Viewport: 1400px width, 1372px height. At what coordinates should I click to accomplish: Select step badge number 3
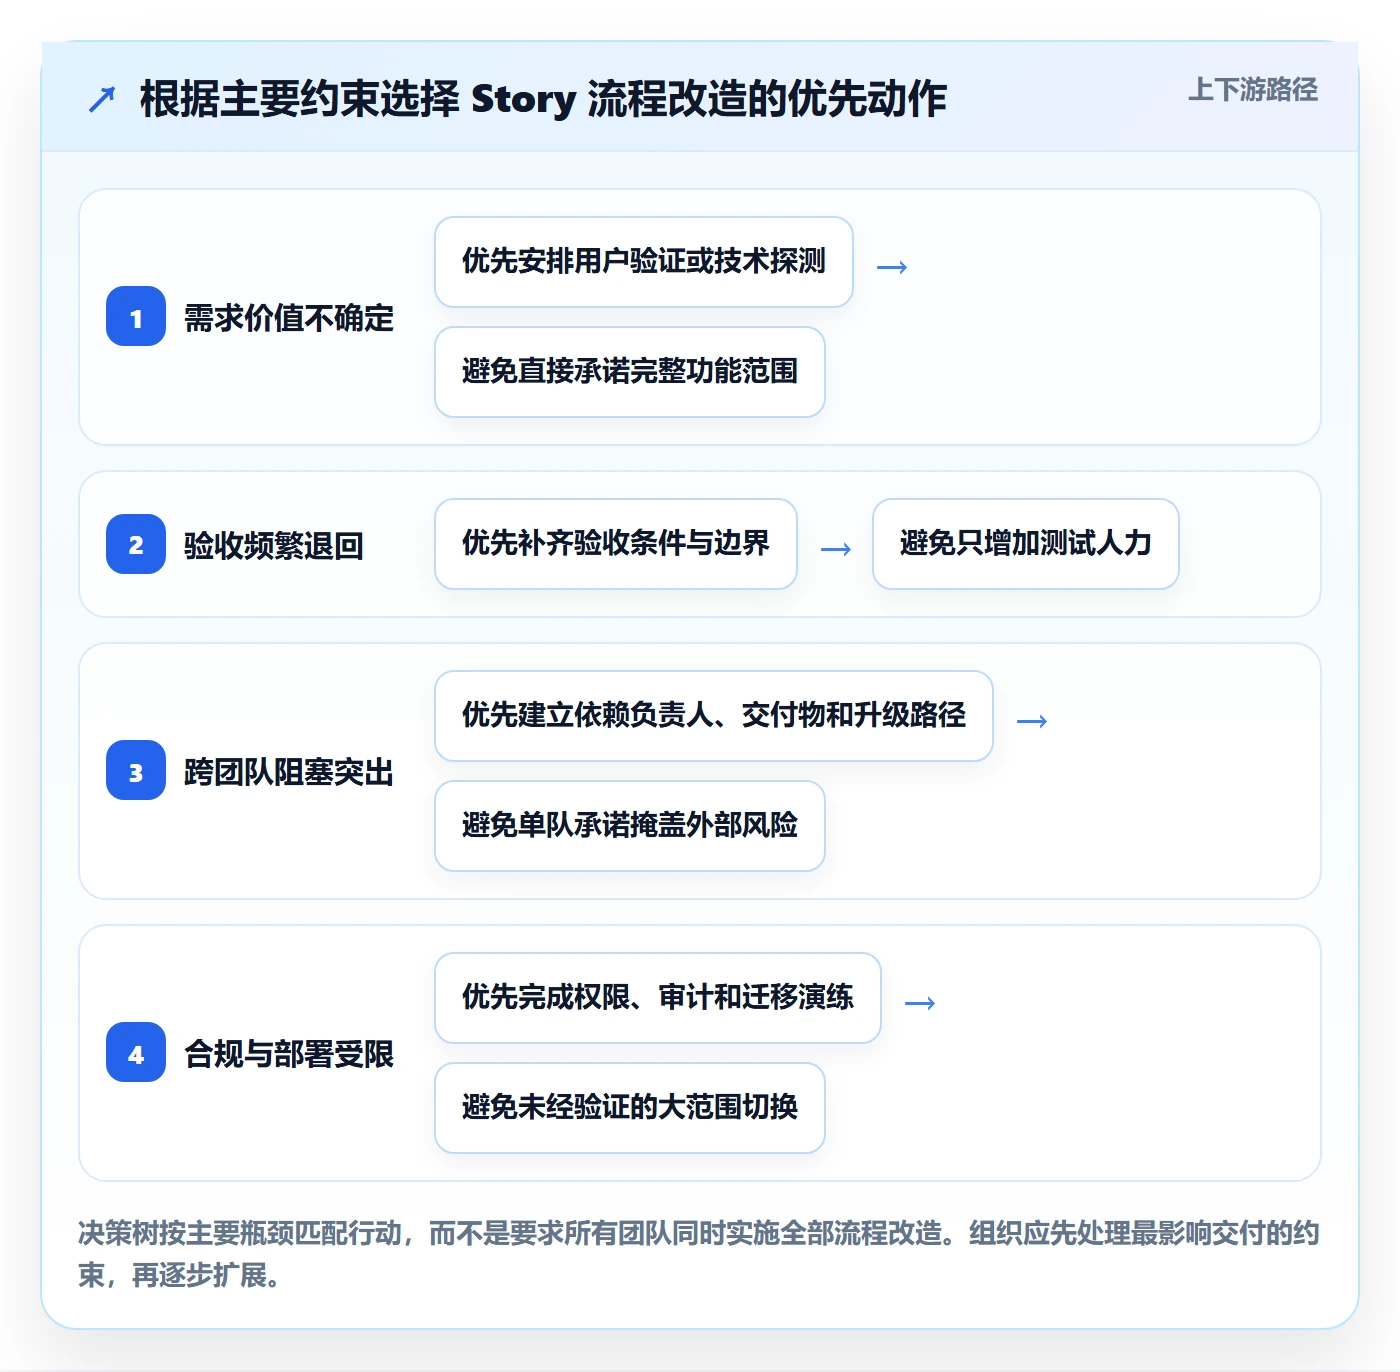(136, 771)
